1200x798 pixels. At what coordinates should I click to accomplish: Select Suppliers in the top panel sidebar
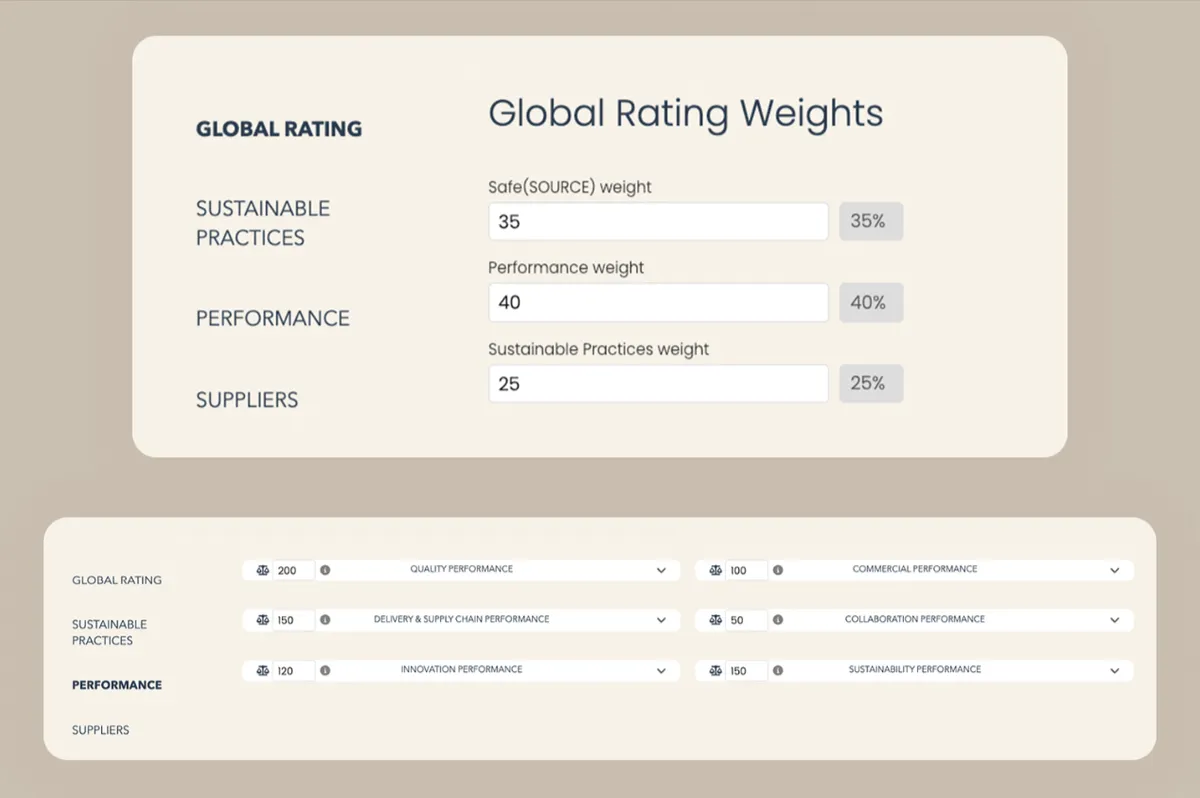[x=247, y=400]
